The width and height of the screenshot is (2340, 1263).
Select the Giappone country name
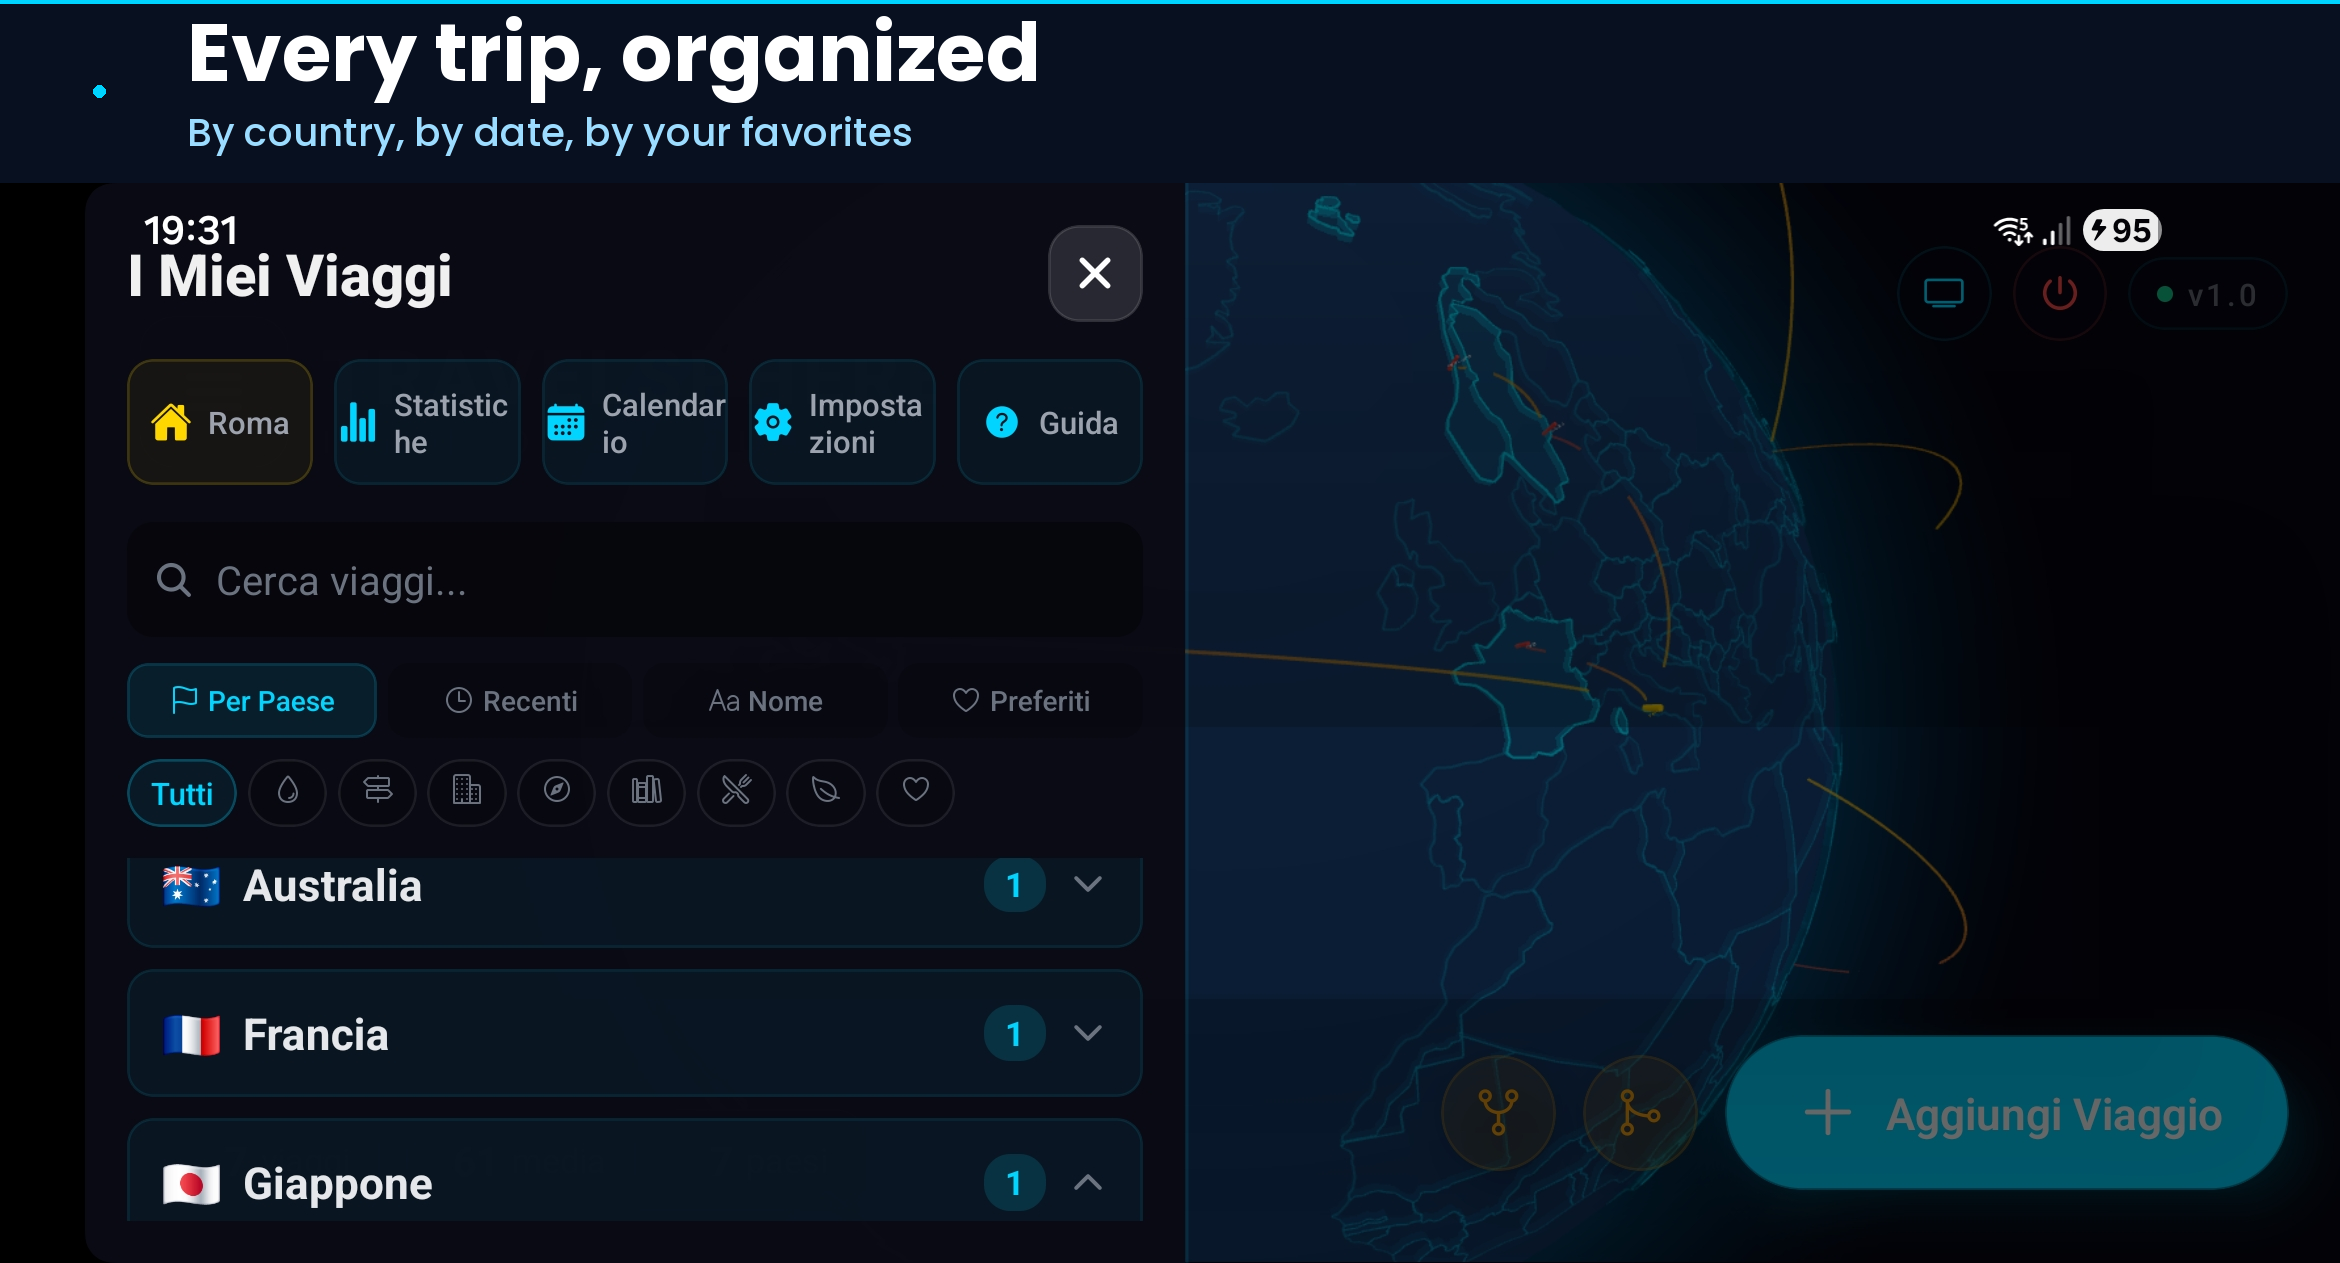tap(338, 1184)
